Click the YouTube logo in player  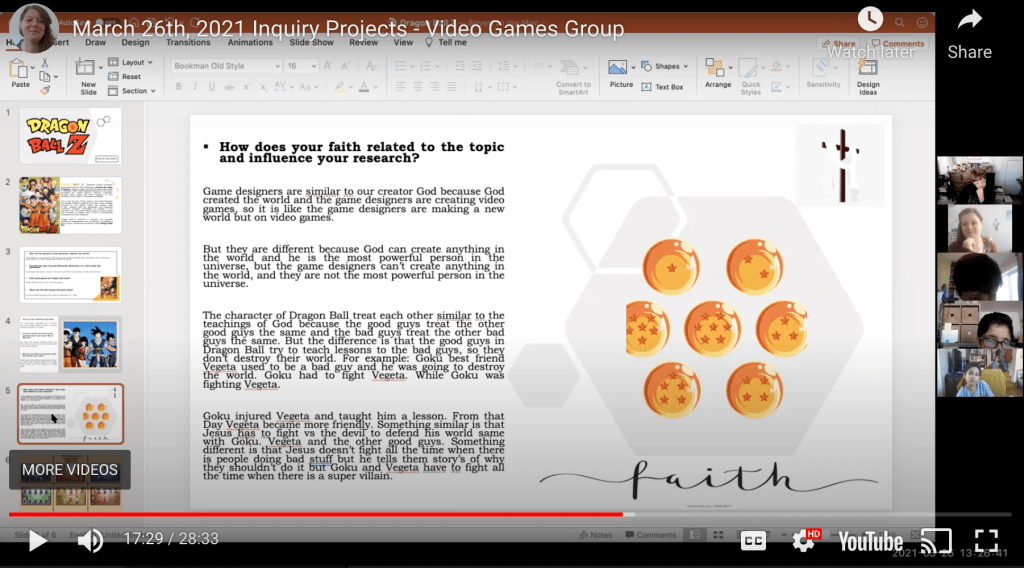[x=870, y=541]
